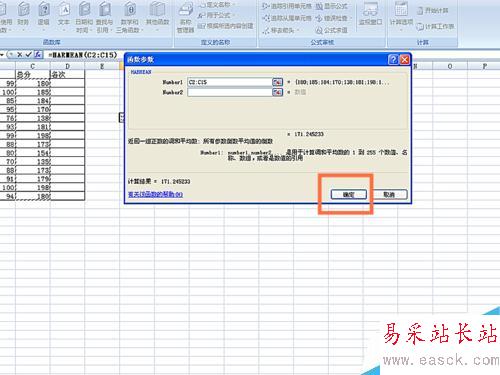Launch 公式求值 evaluate formula
Screen dimensions: 500x375
331,30
